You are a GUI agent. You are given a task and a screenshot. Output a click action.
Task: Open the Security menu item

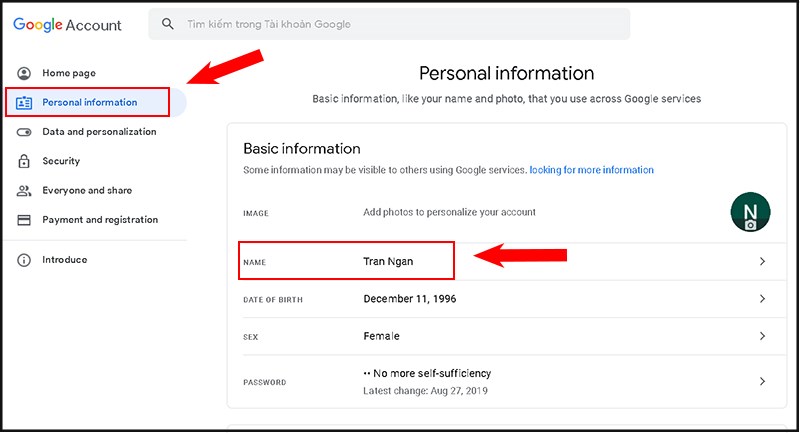[x=61, y=161]
